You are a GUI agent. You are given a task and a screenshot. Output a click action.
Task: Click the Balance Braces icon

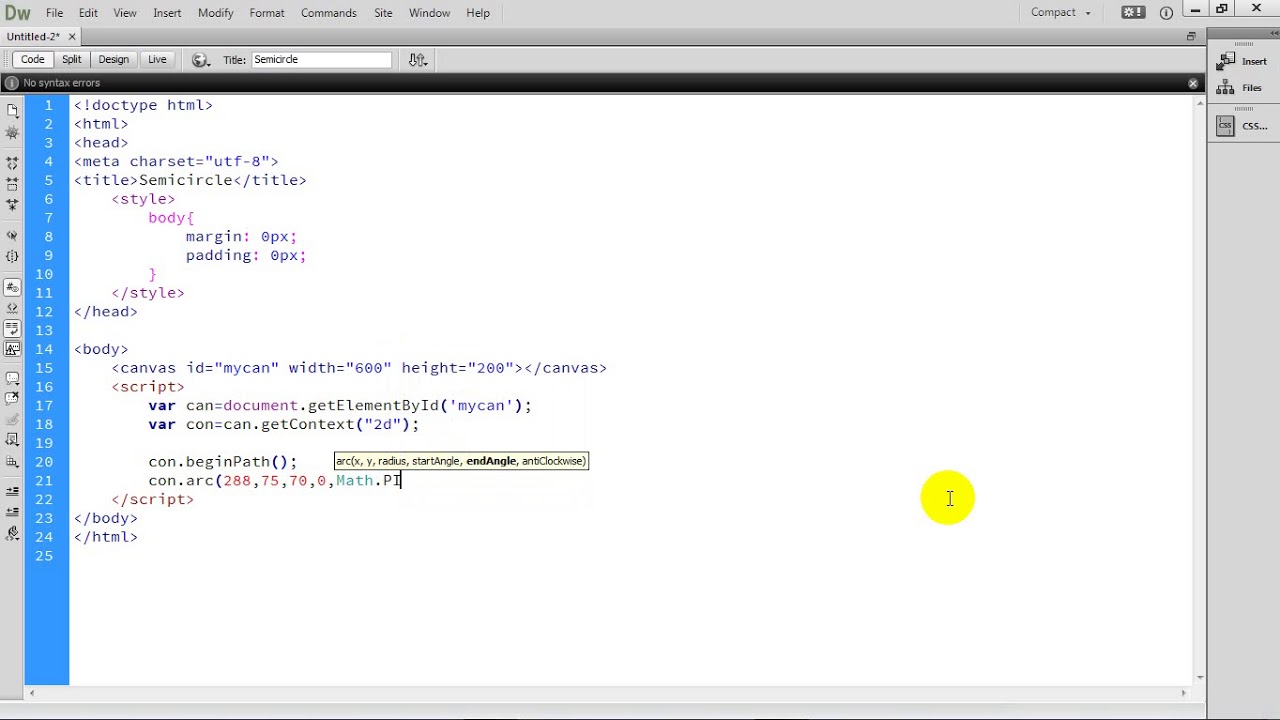click(12, 256)
